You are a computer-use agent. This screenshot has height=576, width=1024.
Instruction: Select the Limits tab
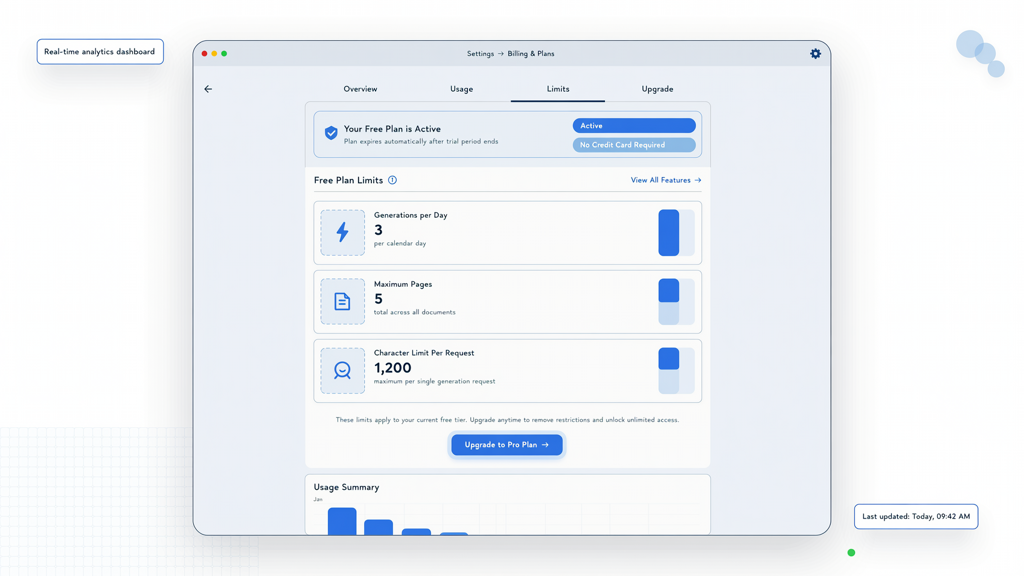point(558,89)
